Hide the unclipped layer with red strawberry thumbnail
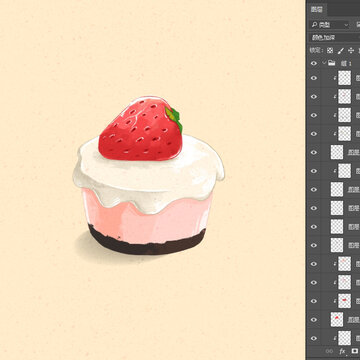Image resolution: width=360 pixels, height=360 pixels. pyautogui.click(x=314, y=319)
